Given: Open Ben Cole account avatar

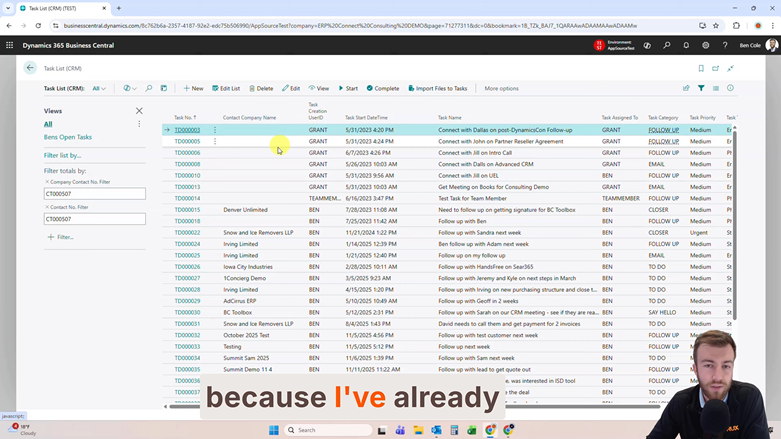Looking at the screenshot, I should click(772, 45).
